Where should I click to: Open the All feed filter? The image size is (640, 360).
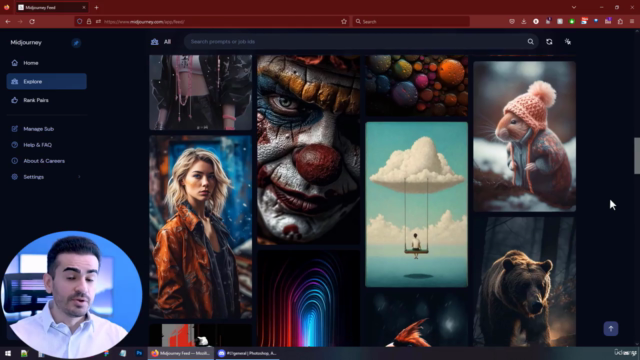[161, 42]
